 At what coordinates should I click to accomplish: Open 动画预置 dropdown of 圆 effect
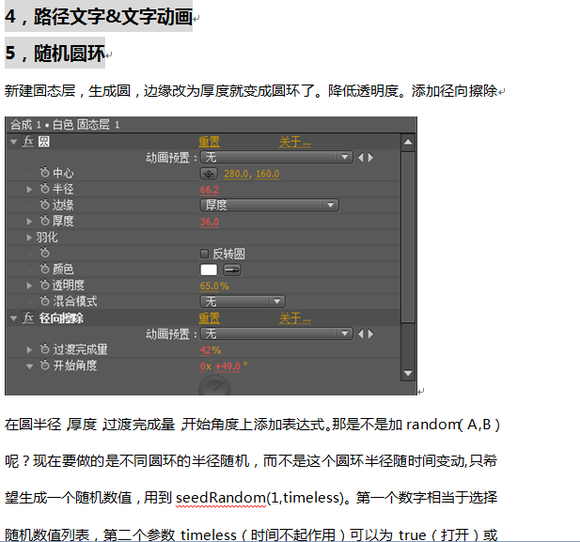click(x=276, y=158)
